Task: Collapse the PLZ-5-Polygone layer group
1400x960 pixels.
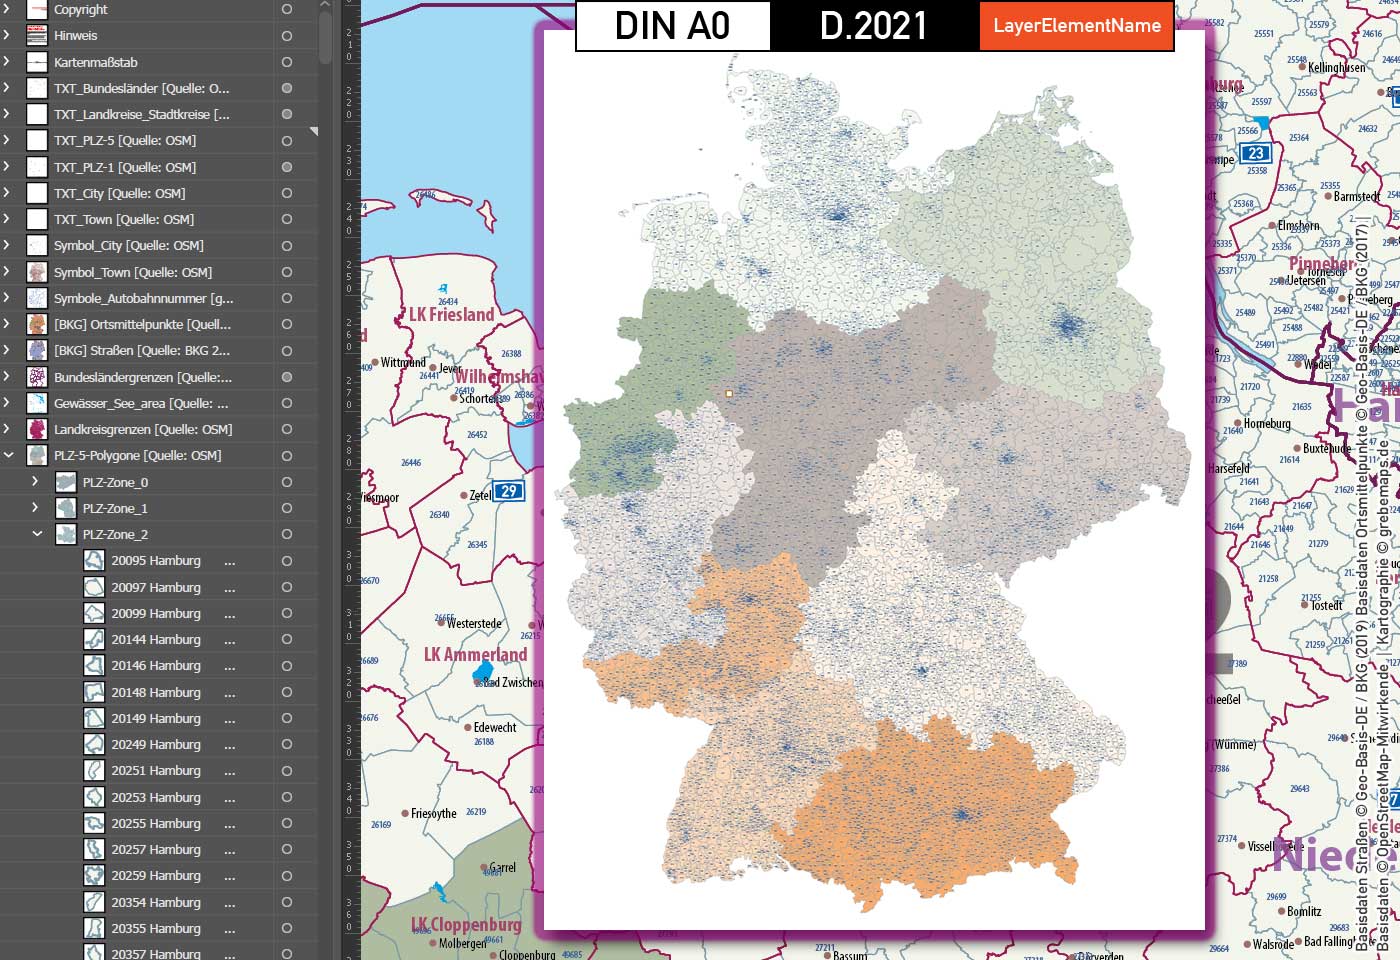Action: point(10,455)
